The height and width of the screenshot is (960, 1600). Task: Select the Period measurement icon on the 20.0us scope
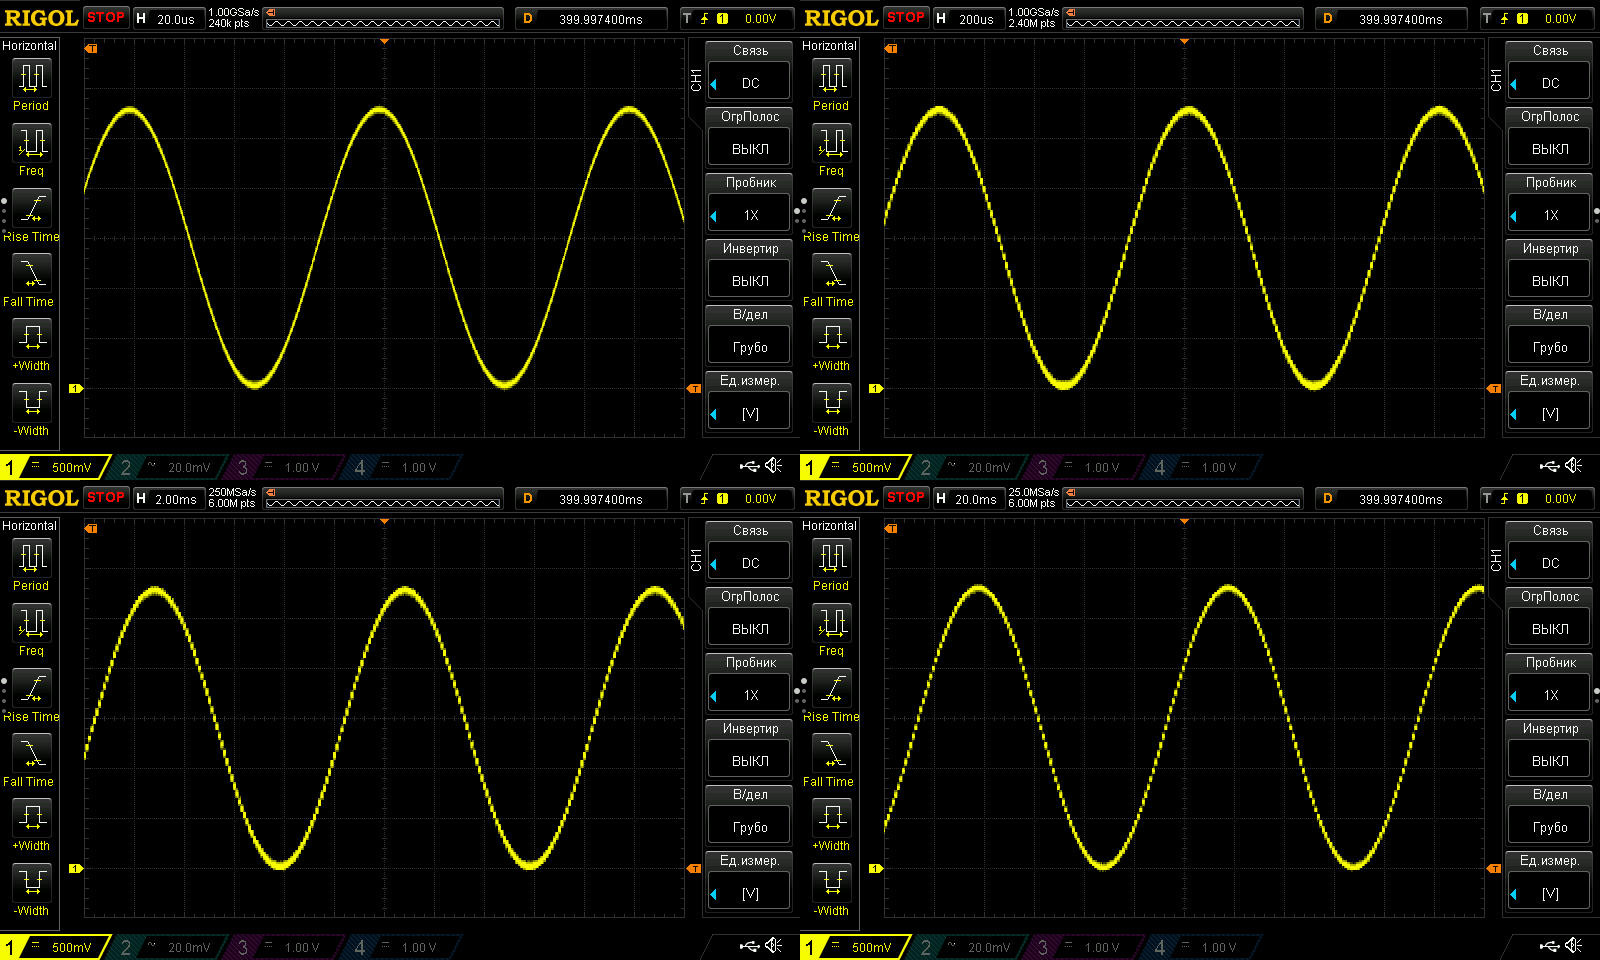tap(31, 78)
